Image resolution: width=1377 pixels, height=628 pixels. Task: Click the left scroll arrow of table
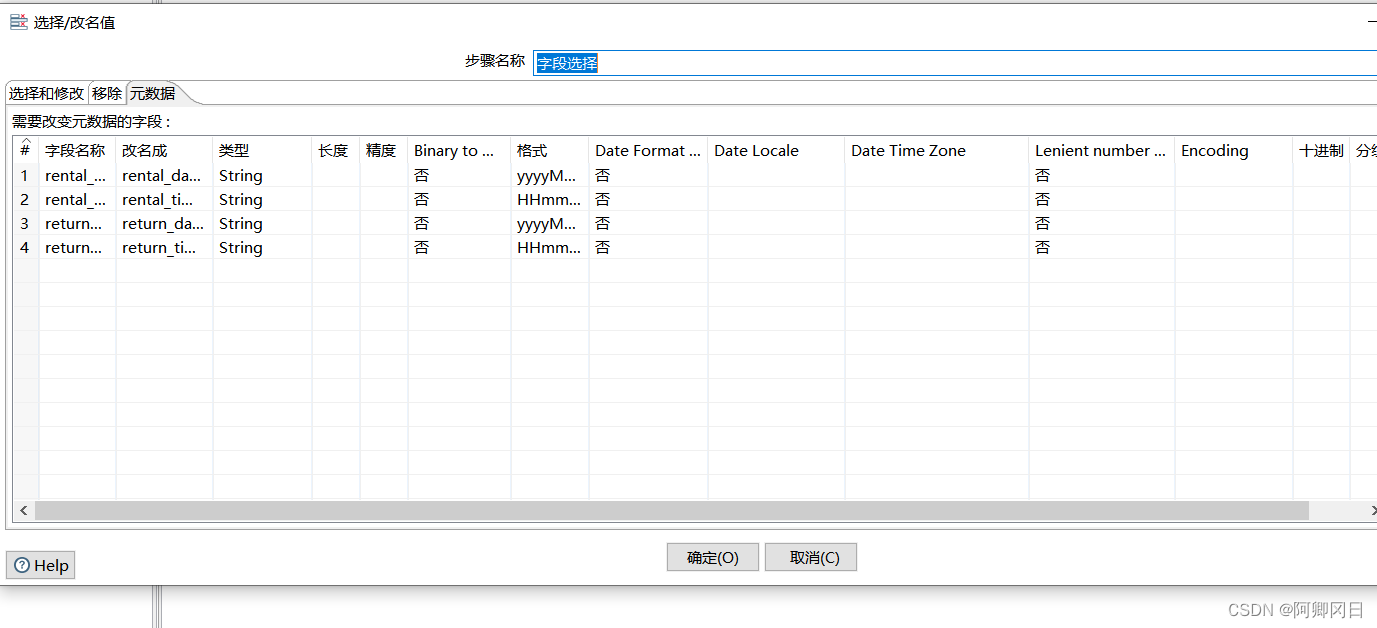[x=24, y=510]
